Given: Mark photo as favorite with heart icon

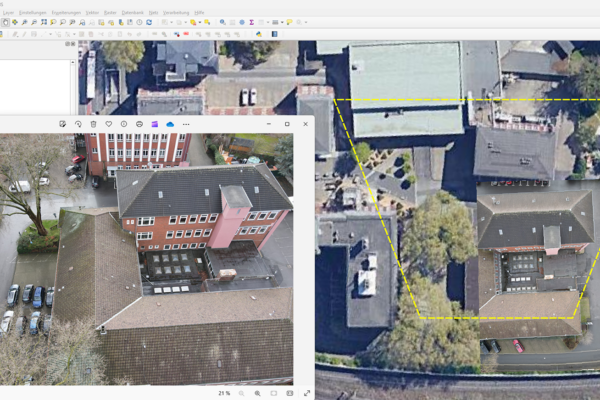Looking at the screenshot, I should (x=109, y=124).
